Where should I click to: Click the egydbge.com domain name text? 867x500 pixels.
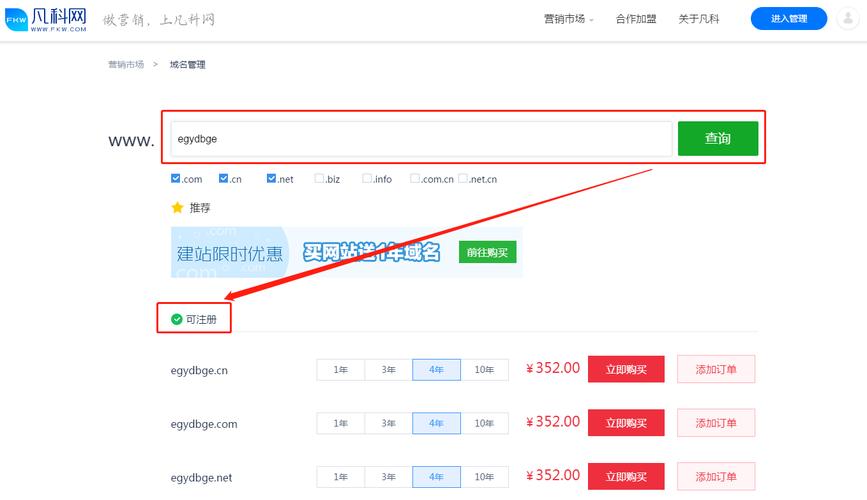[x=204, y=424]
